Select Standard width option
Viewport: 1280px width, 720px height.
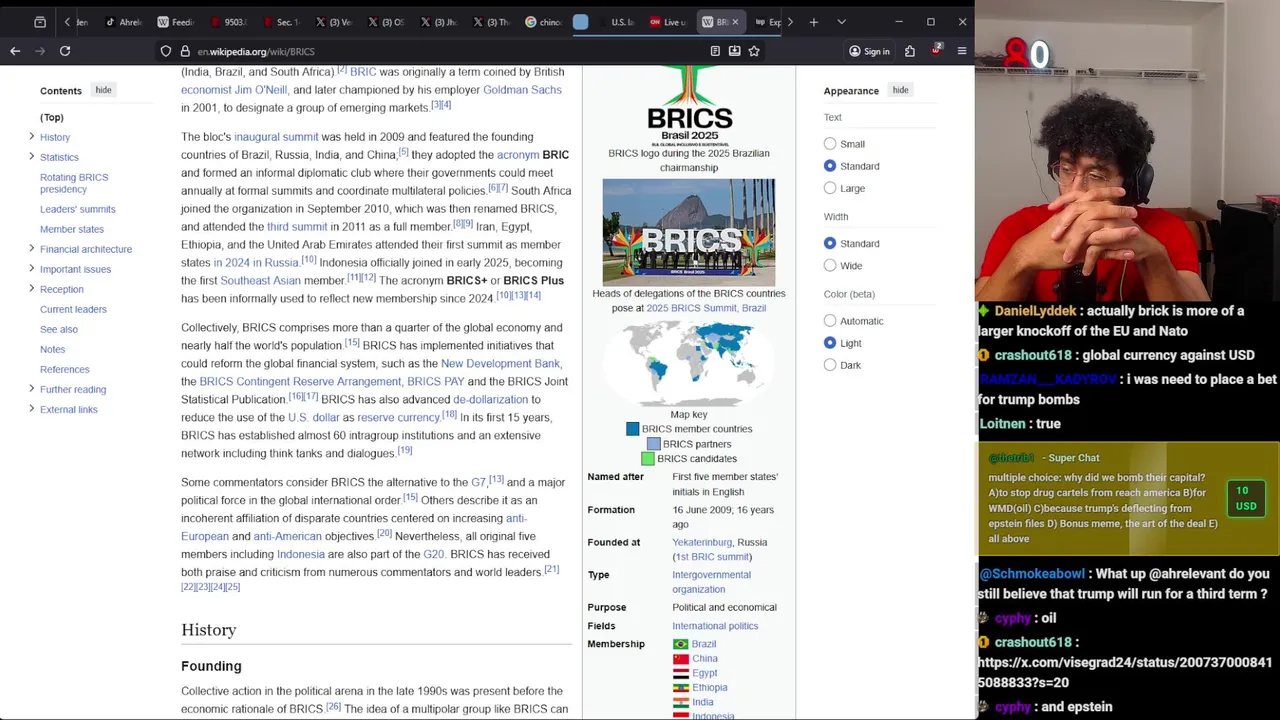tap(830, 243)
